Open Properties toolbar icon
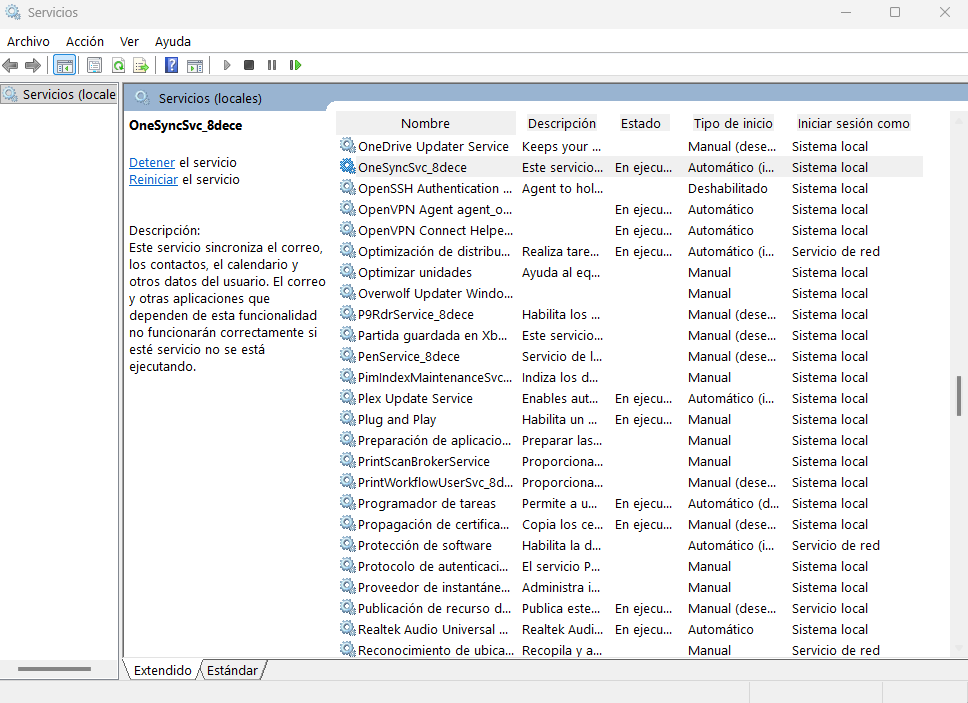 [94, 65]
